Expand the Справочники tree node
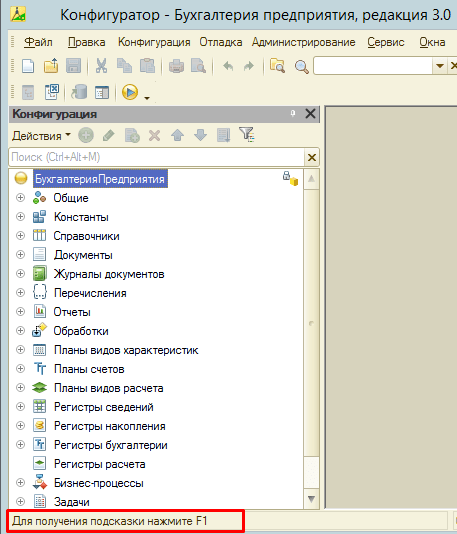This screenshot has width=457, height=534. click(20, 236)
